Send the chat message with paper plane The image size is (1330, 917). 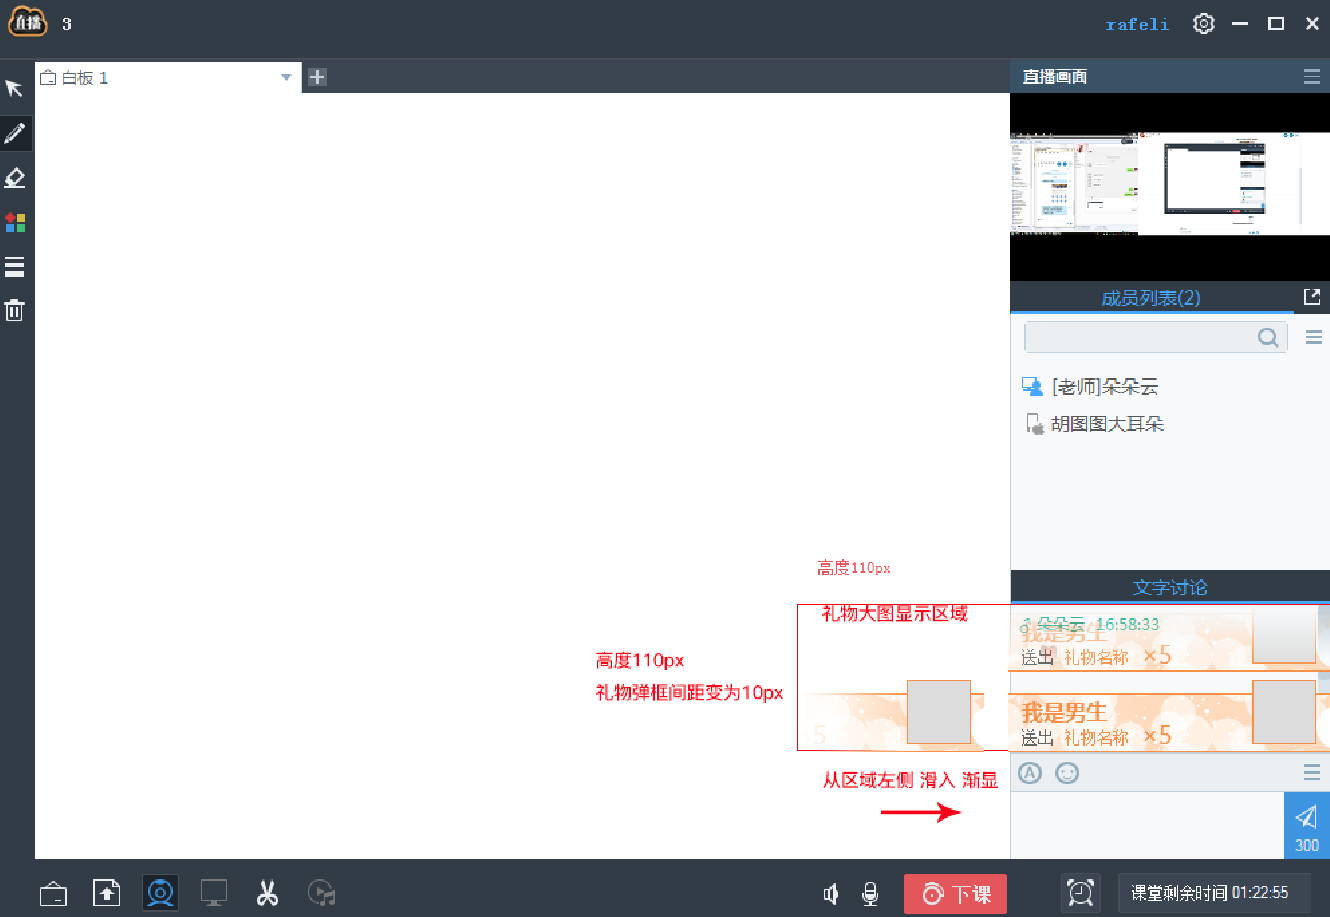click(1306, 825)
